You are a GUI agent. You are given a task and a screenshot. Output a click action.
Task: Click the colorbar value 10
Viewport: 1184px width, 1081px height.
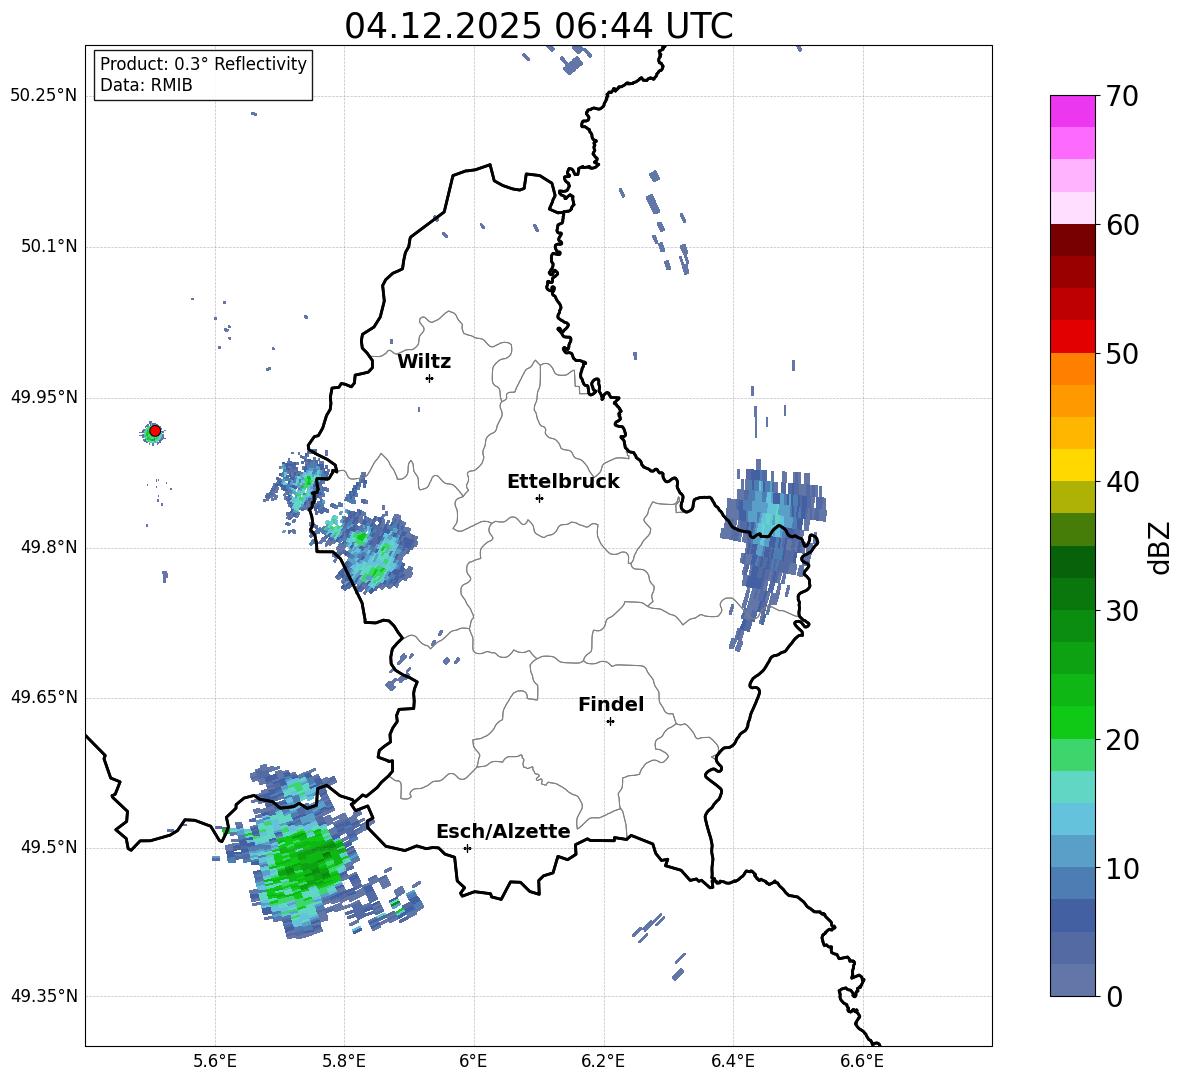point(1122,868)
